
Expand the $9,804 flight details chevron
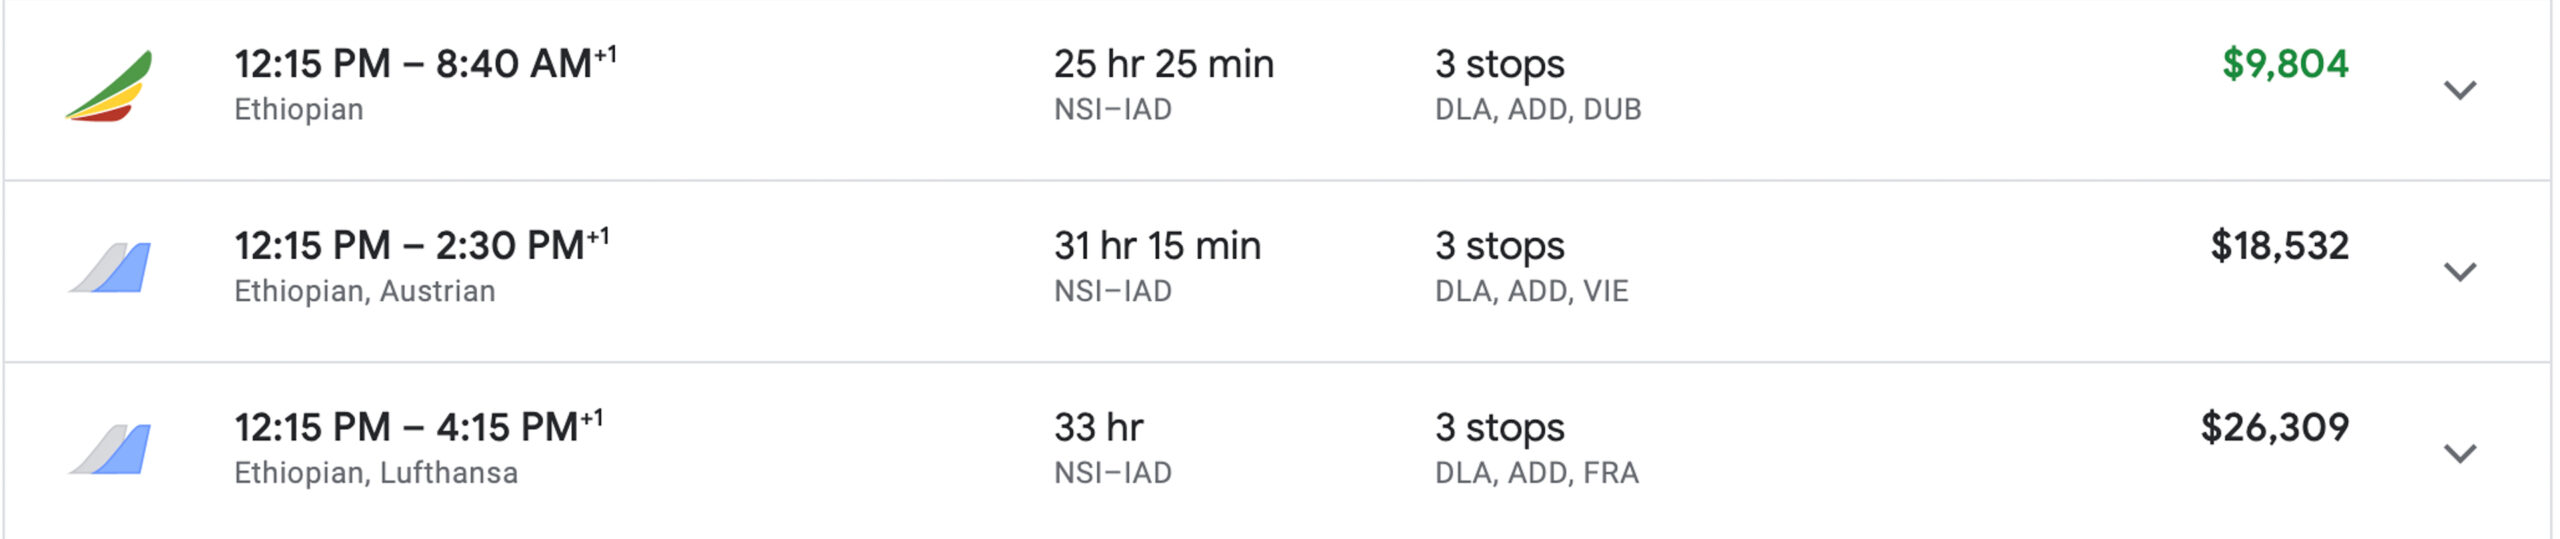click(x=2459, y=90)
